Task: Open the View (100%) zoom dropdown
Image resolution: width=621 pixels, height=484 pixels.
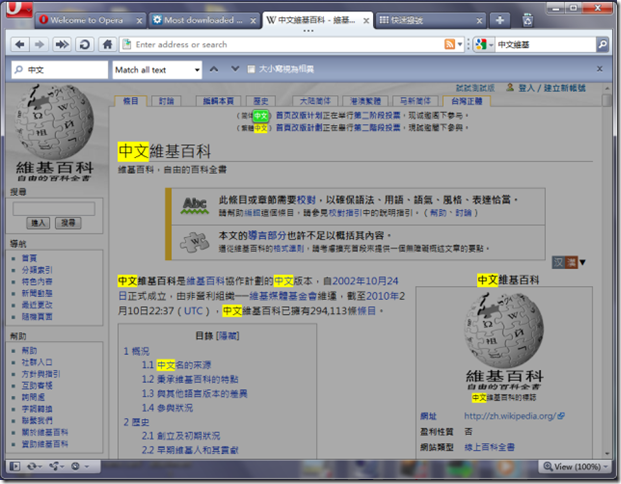Action: point(575,467)
